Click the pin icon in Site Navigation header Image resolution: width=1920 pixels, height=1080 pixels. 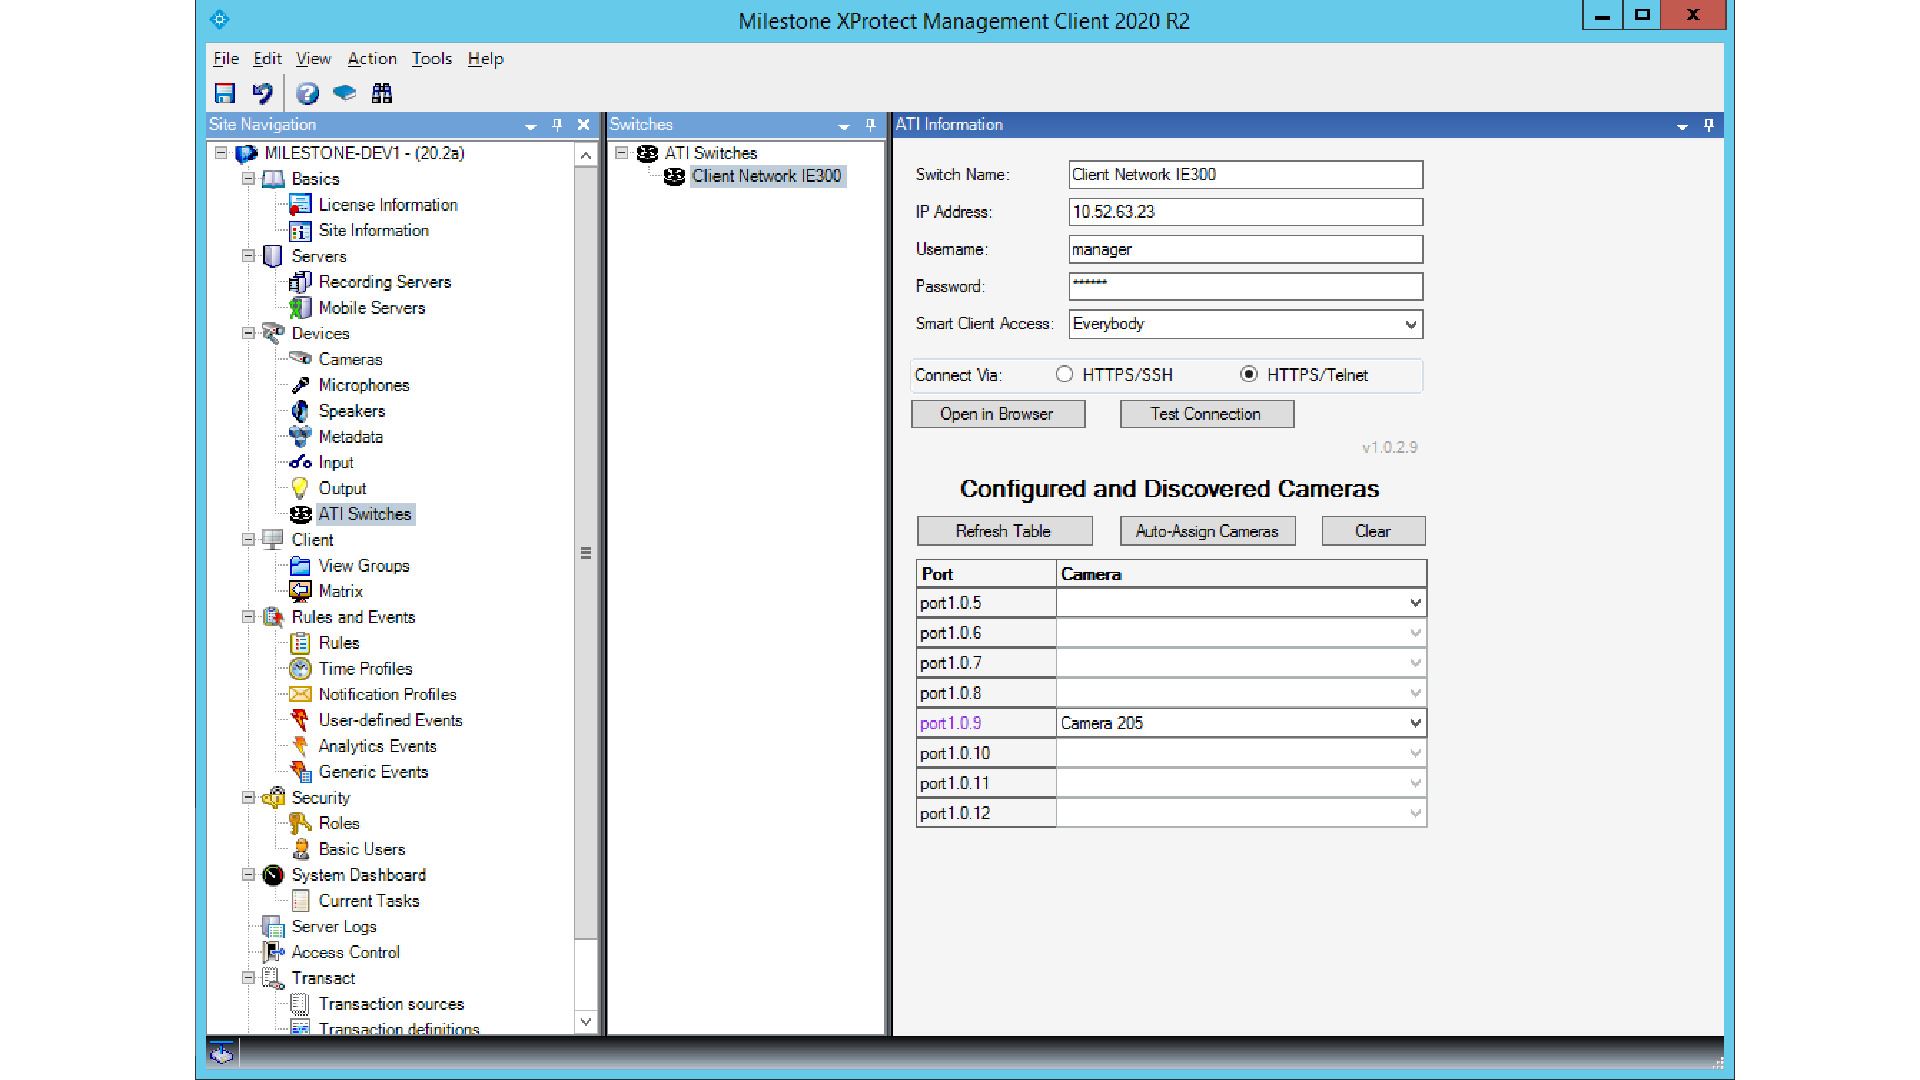557,125
